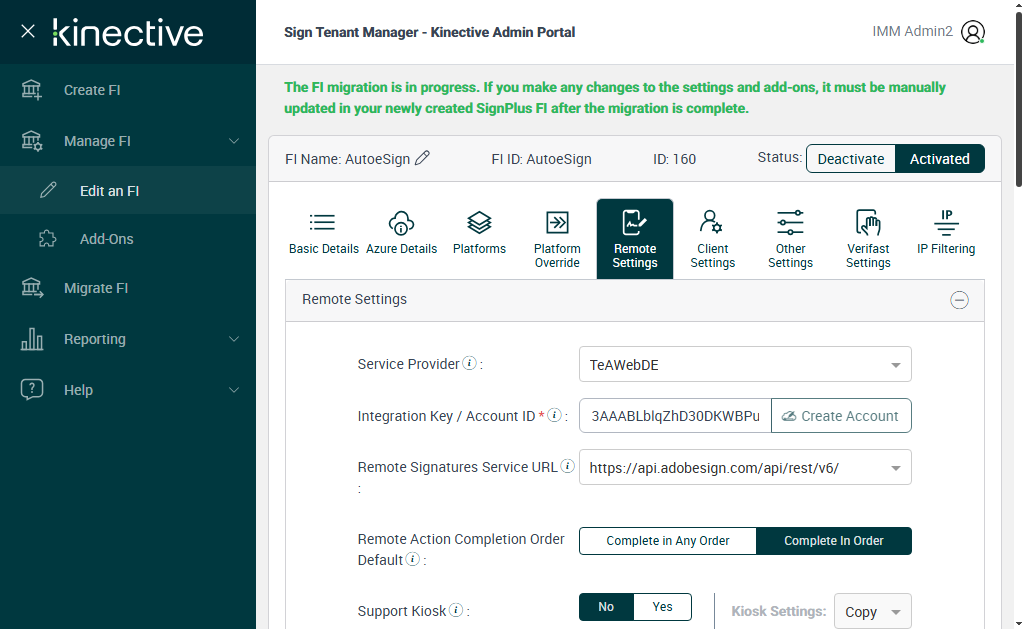1024x629 pixels.
Task: Go to Create FI
Action: 128,90
